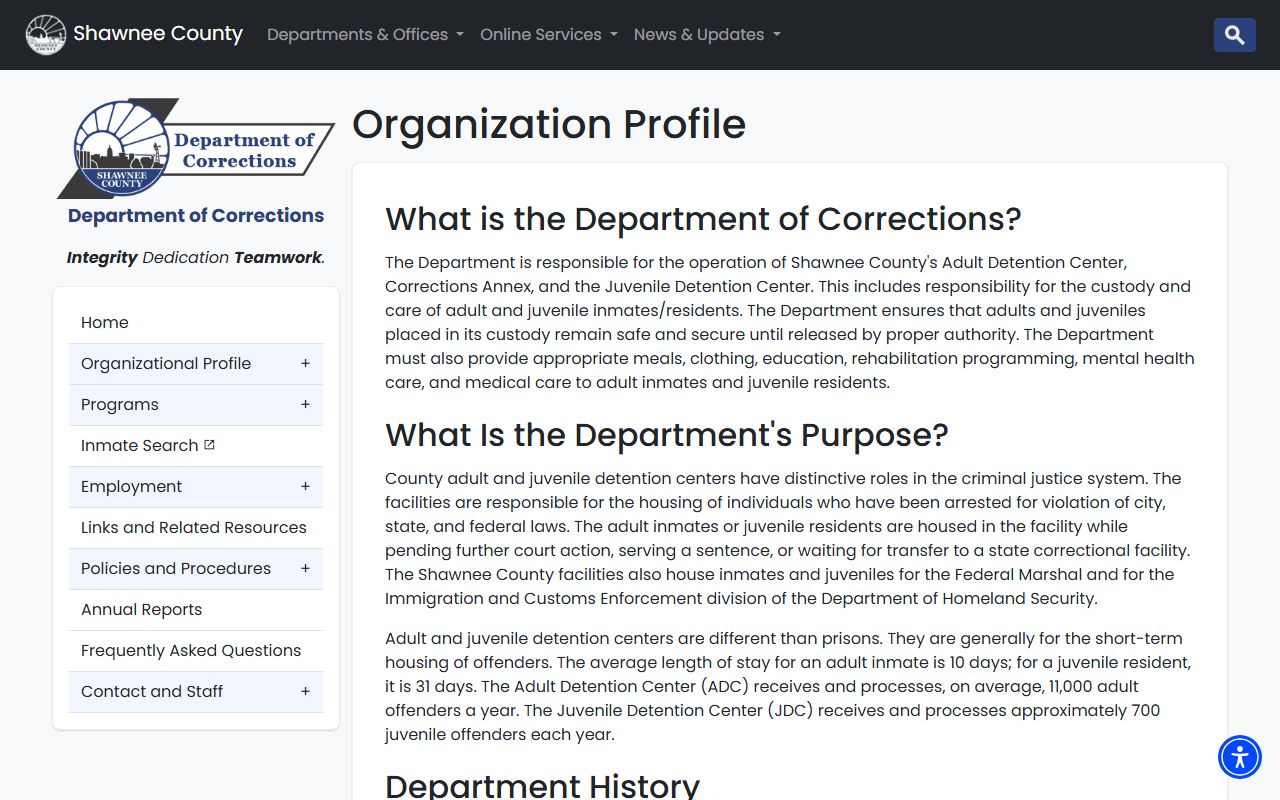The width and height of the screenshot is (1280, 800).
Task: Expand Contact and Staff plus icon
Action: click(x=305, y=691)
